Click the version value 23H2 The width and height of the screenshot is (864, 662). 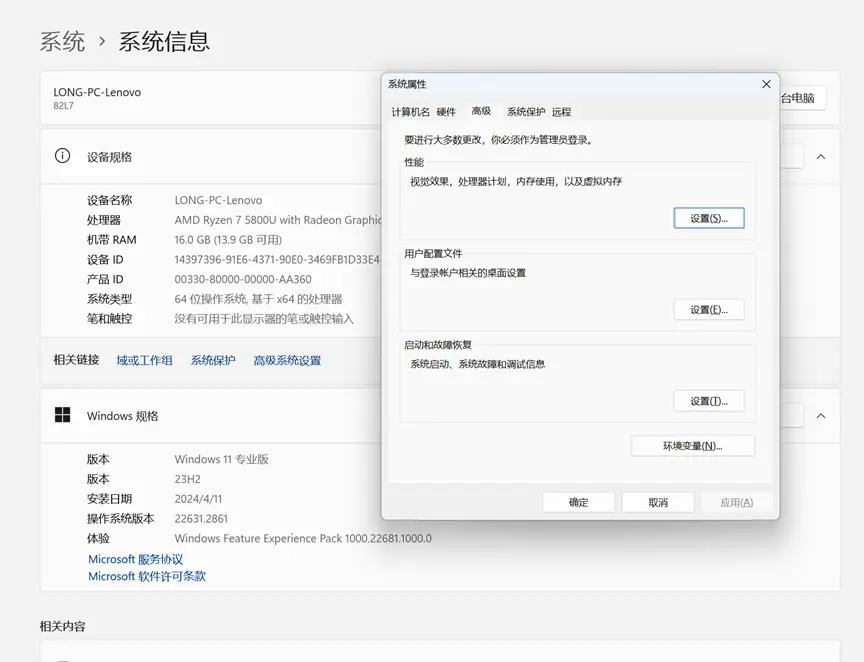pos(187,479)
